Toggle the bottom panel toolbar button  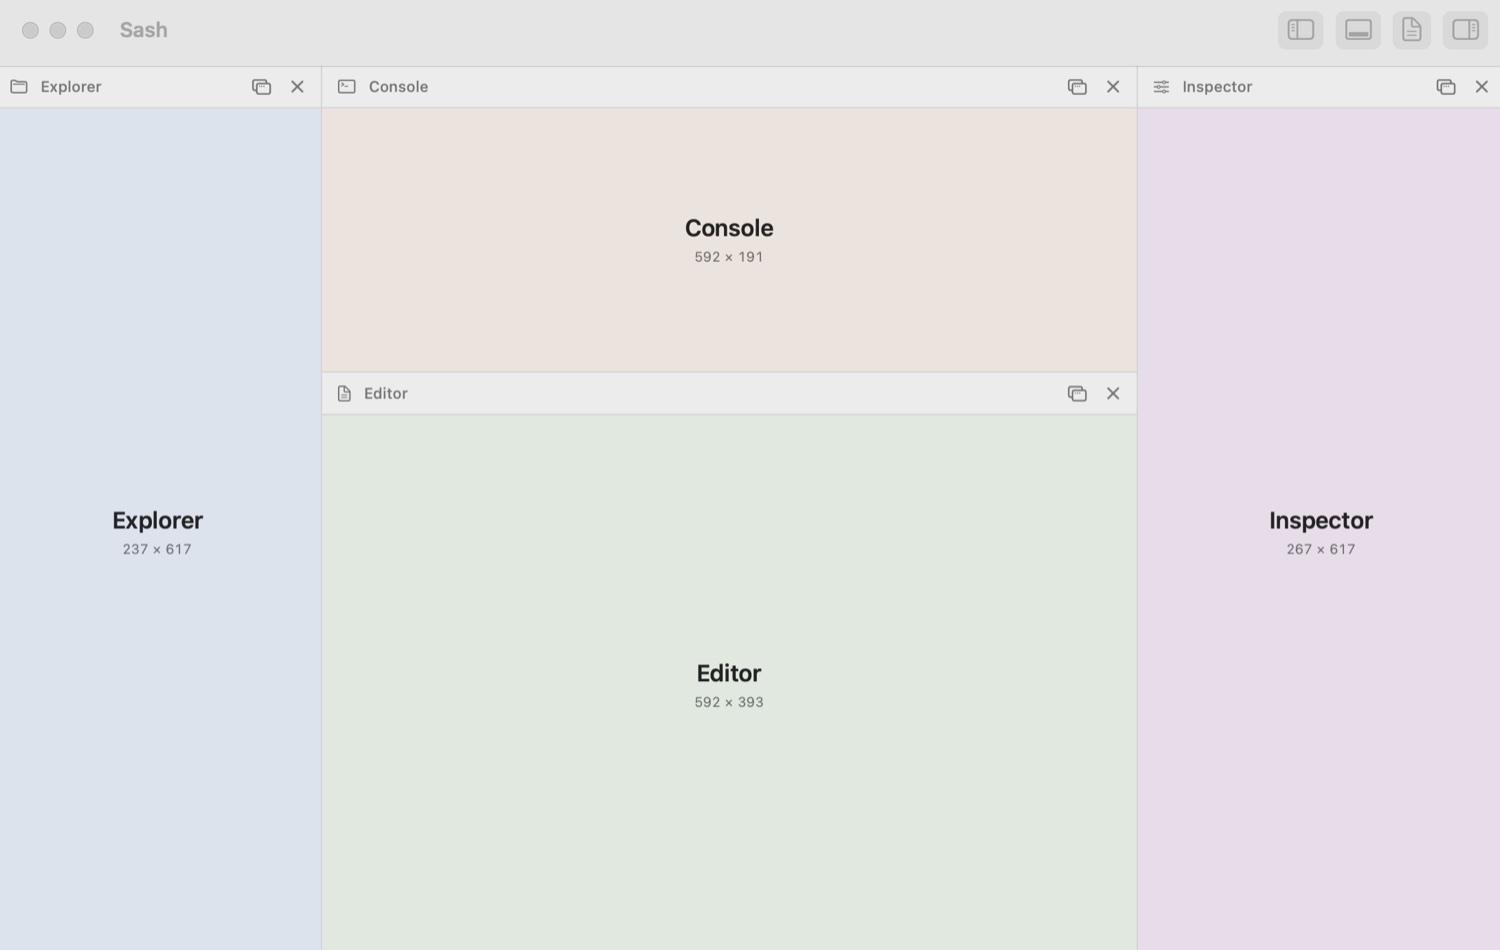(x=1358, y=30)
